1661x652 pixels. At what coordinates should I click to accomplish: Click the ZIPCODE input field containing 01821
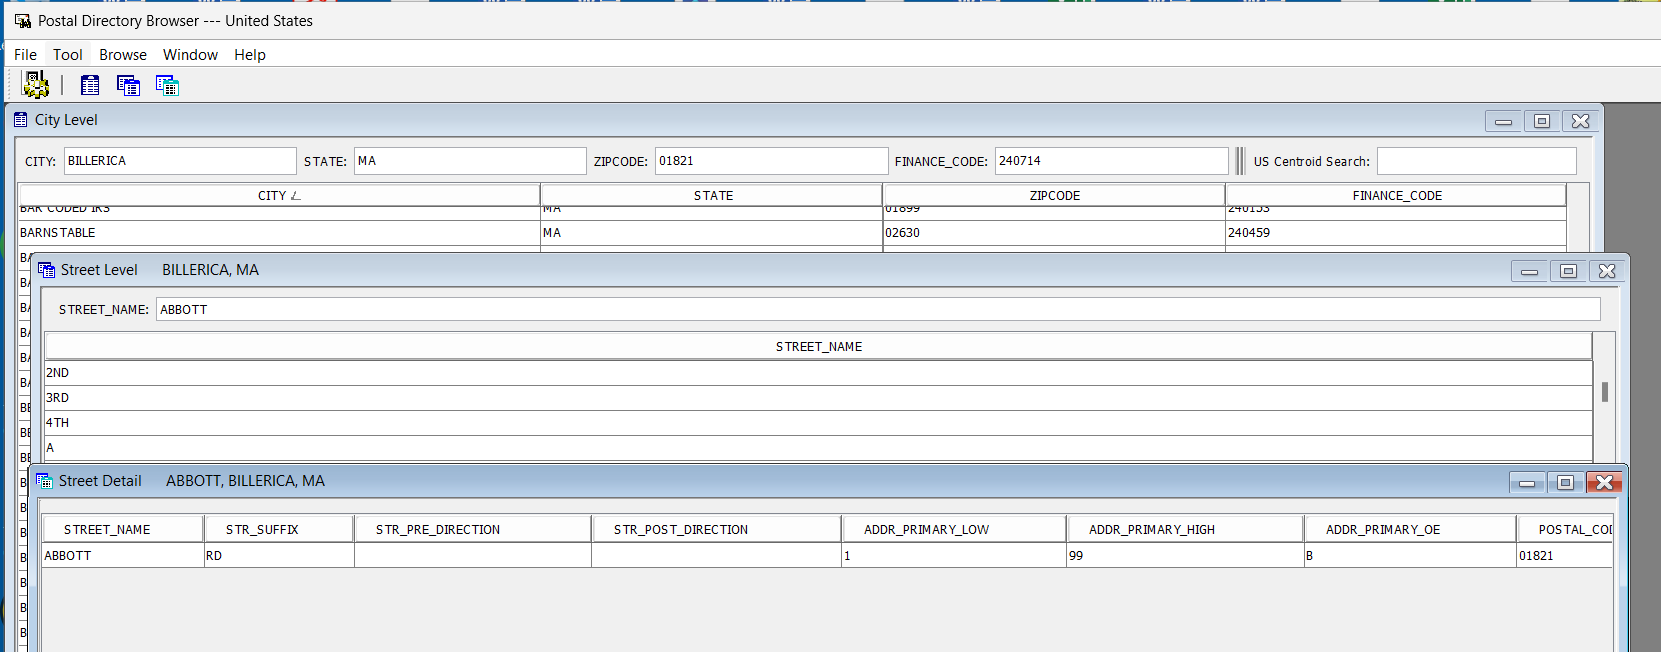(771, 161)
